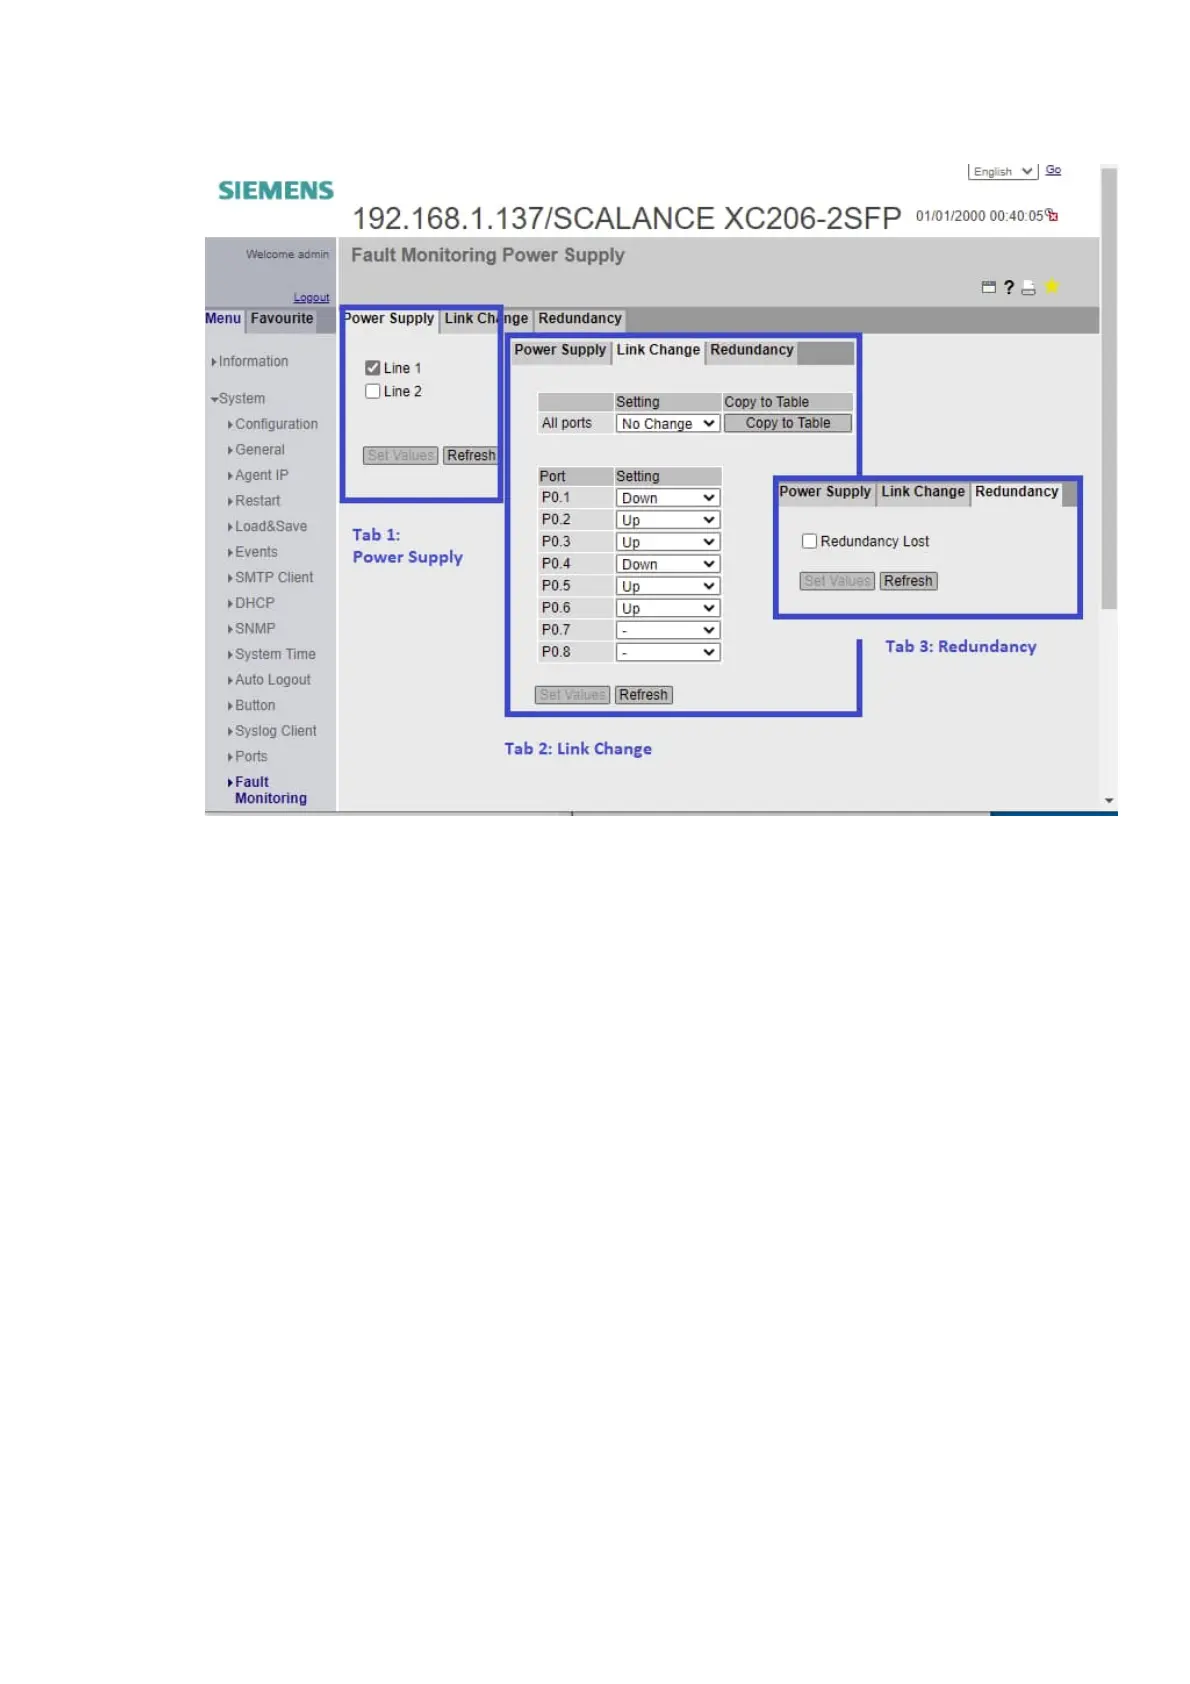This screenshot has height=1684, width=1190.
Task: Select Redundancy tab in Tab 2 panel
Action: tap(752, 350)
